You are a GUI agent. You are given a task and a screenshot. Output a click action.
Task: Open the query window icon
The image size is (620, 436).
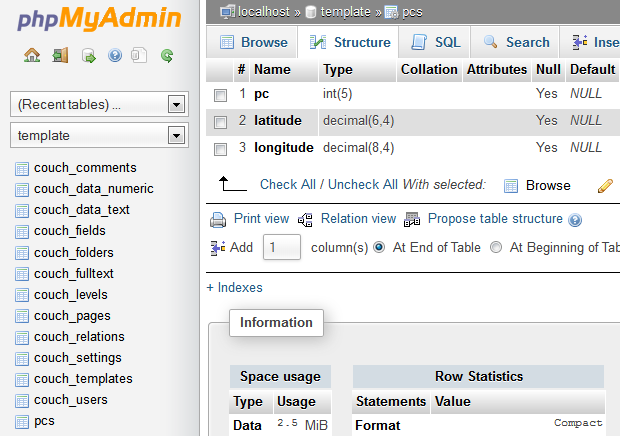click(x=88, y=56)
